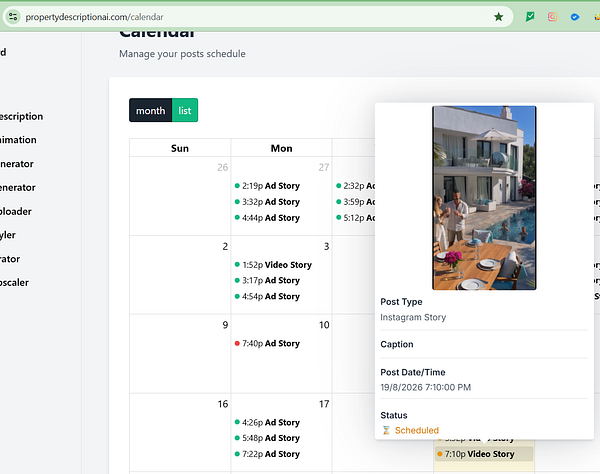Screen dimensions: 600x474
Task: Switch to list view
Action: click(185, 110)
